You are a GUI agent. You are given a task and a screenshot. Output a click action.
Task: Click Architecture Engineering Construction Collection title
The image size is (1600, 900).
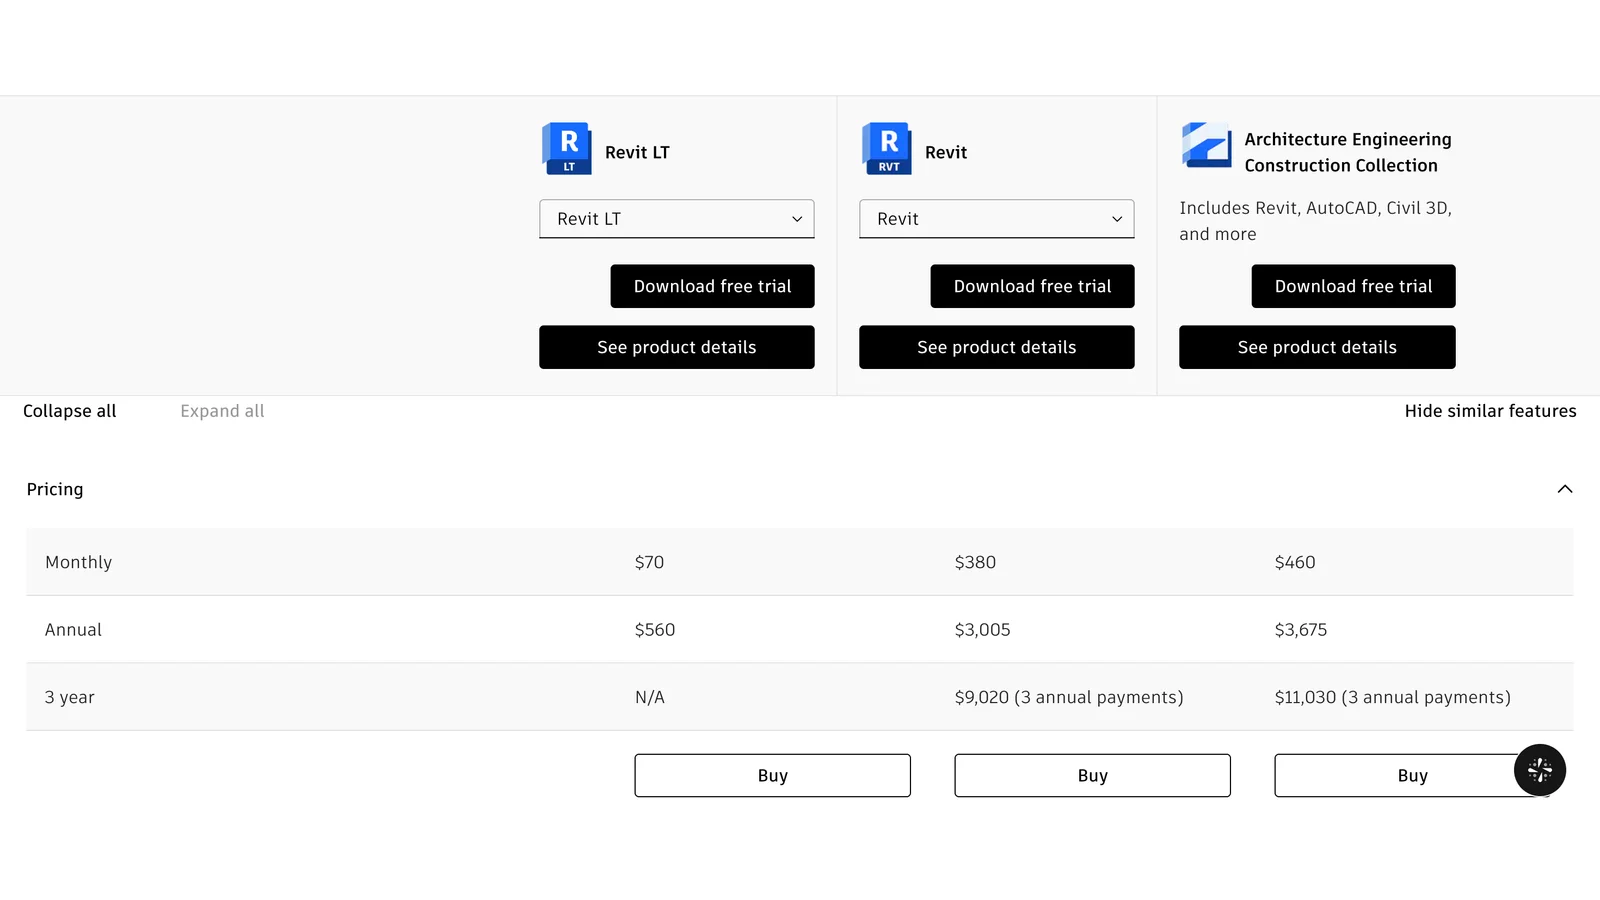click(1348, 152)
